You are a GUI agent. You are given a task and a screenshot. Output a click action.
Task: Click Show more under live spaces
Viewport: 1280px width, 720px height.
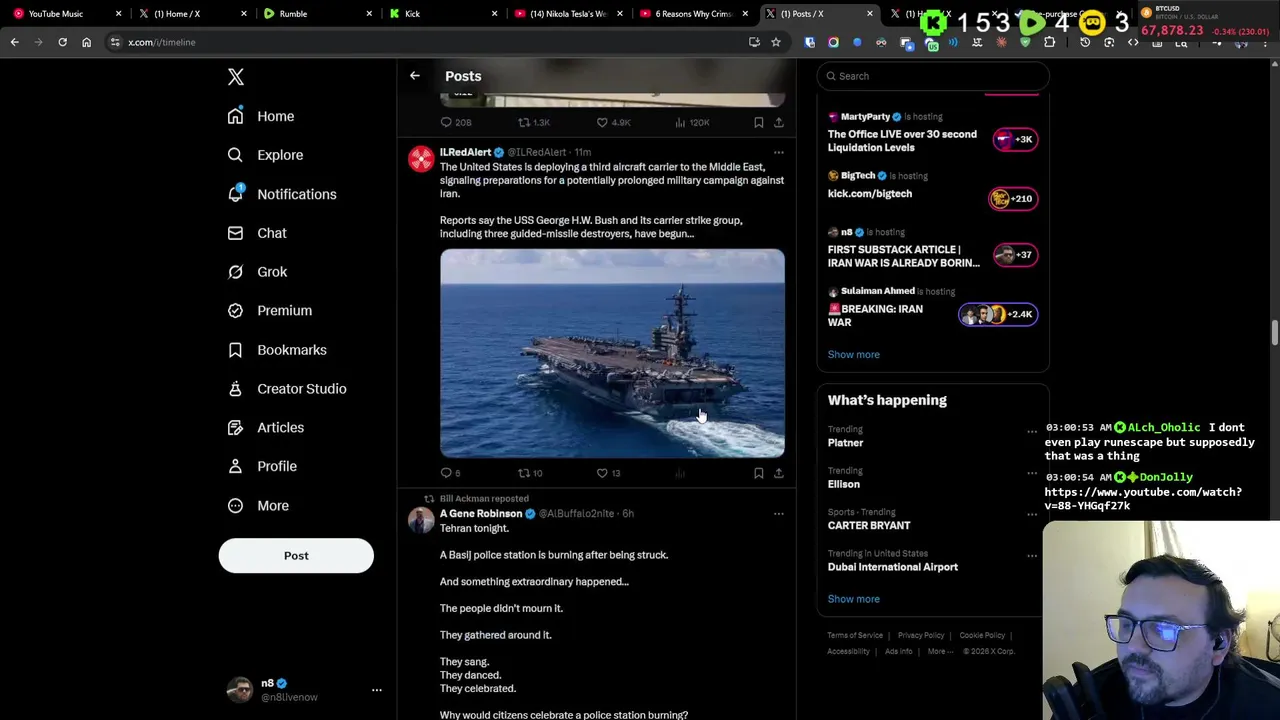point(853,354)
